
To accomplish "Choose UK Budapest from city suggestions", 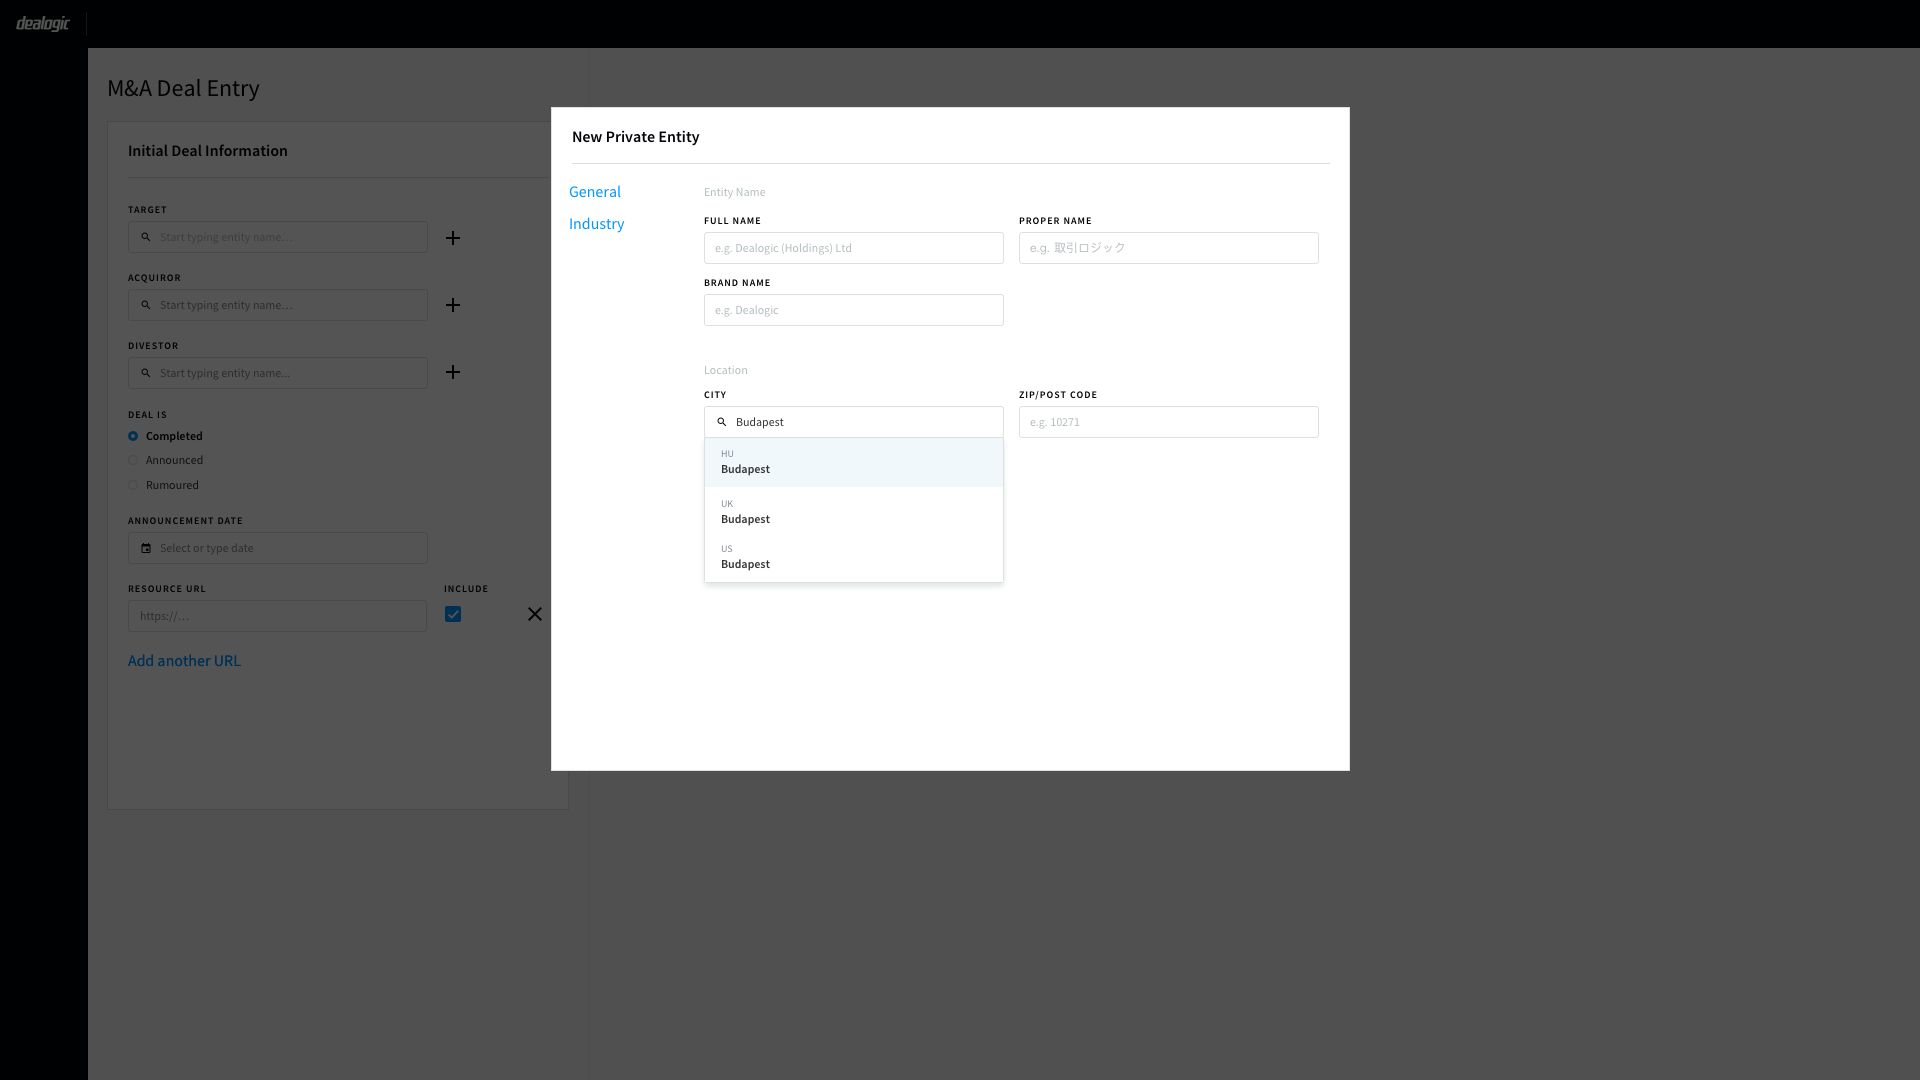I will pyautogui.click(x=853, y=512).
